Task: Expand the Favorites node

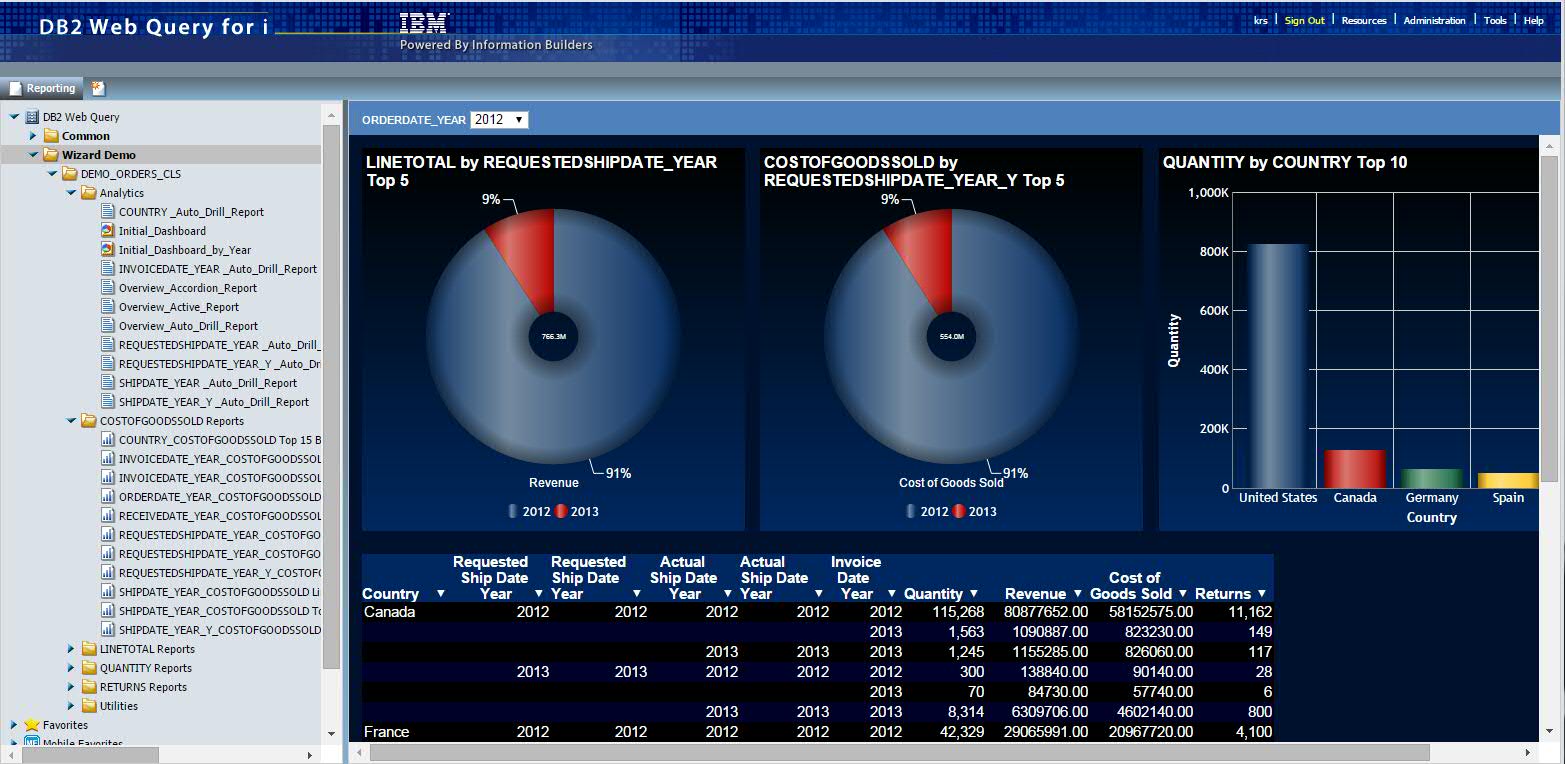Action: point(14,725)
